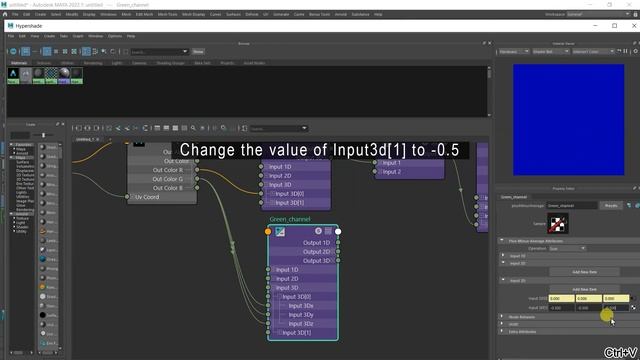Select the shiny sphere material swatch in Browser
This screenshot has width=640, height=360.
[64, 76]
